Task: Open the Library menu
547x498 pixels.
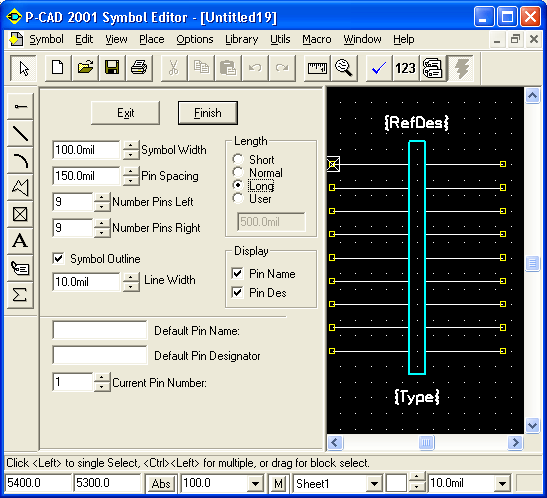Action: tap(241, 39)
